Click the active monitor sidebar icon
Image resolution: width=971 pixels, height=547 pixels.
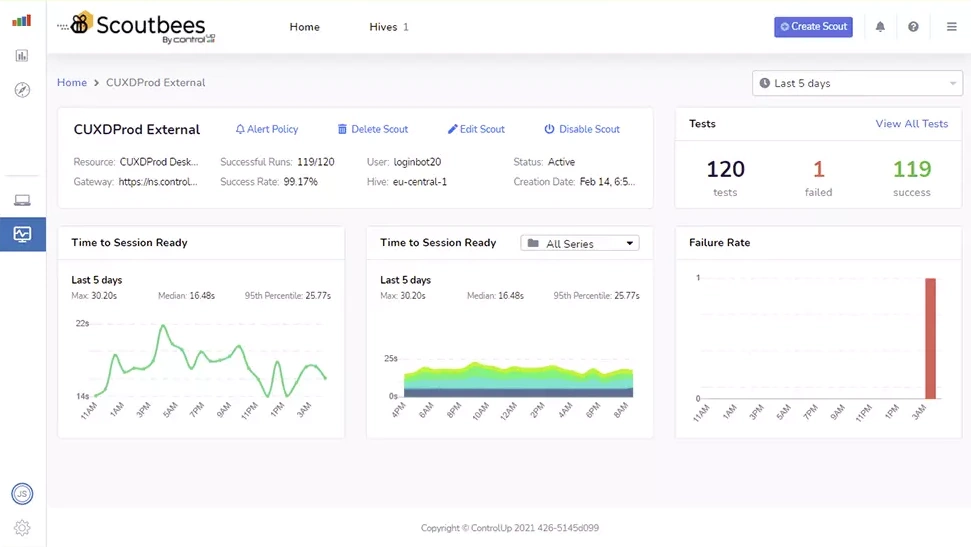coord(22,235)
